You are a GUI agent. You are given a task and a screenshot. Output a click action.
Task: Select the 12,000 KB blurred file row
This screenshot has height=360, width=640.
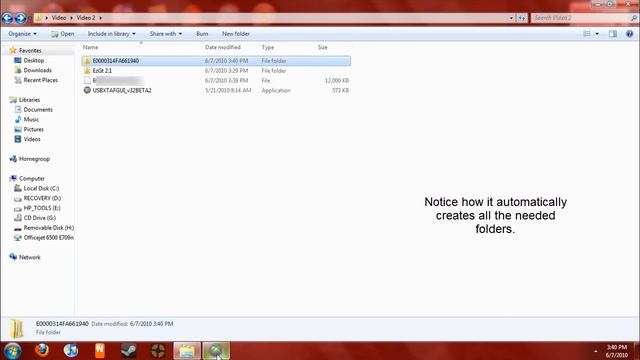[216, 80]
